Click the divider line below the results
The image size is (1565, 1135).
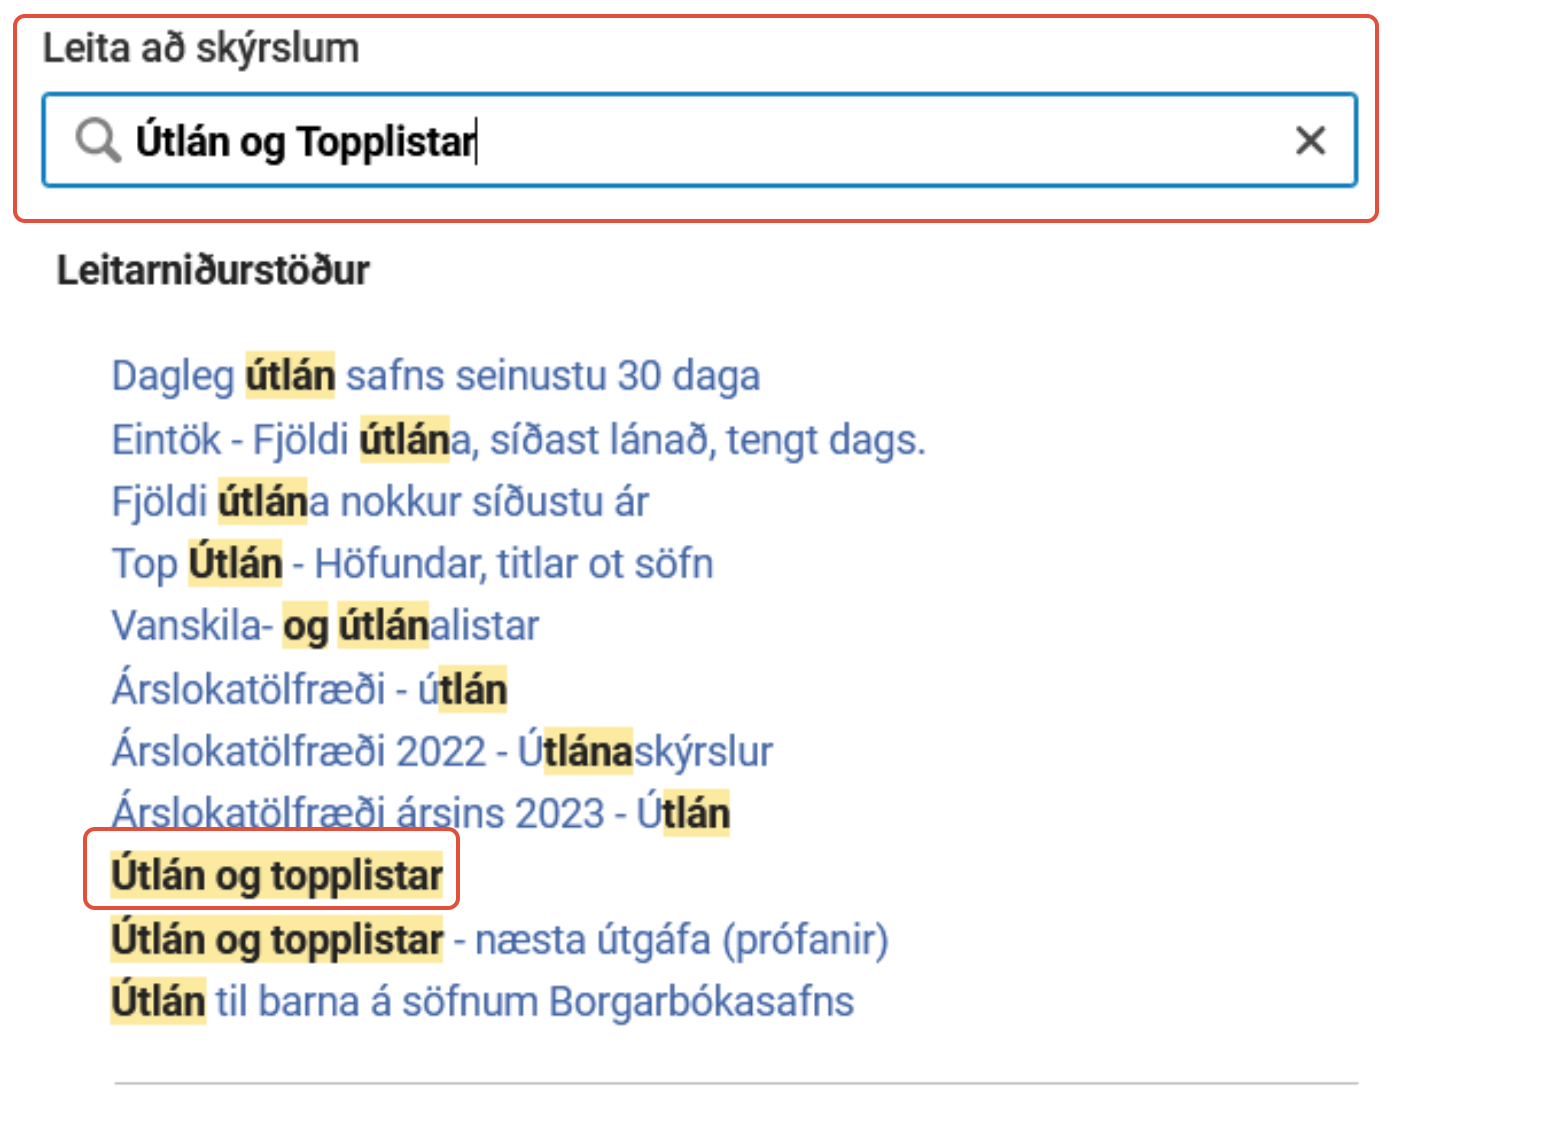tap(735, 1083)
